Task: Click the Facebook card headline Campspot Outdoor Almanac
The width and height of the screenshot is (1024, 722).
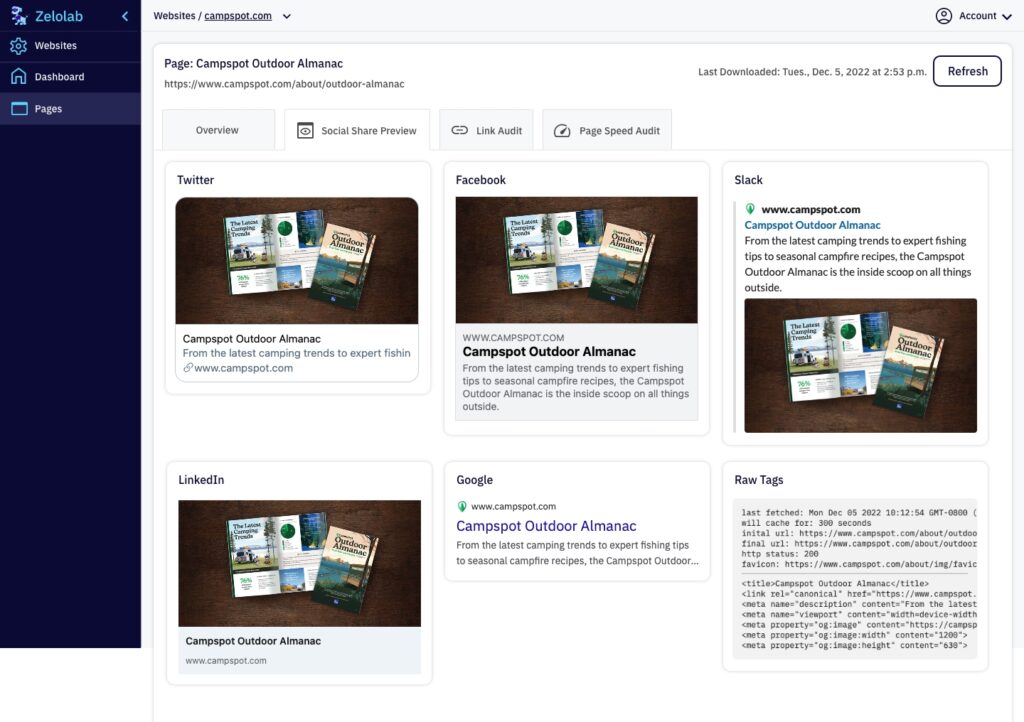Action: click(x=549, y=351)
